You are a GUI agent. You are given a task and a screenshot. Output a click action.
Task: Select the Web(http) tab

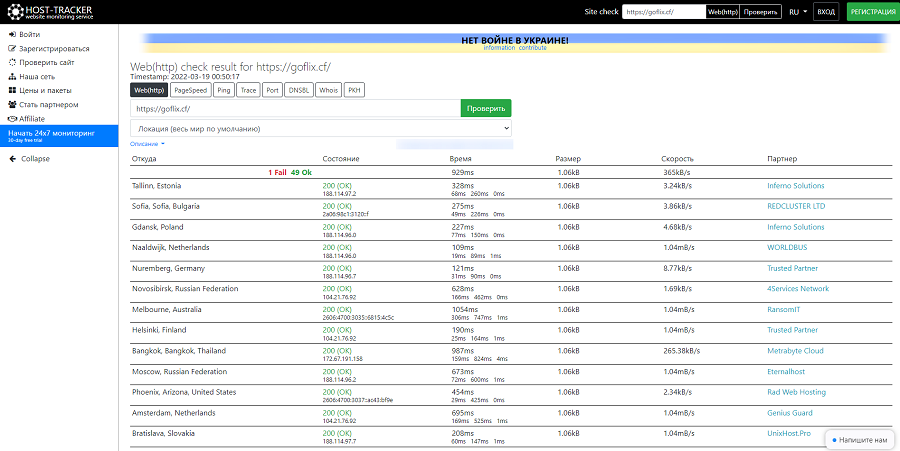[x=149, y=90]
